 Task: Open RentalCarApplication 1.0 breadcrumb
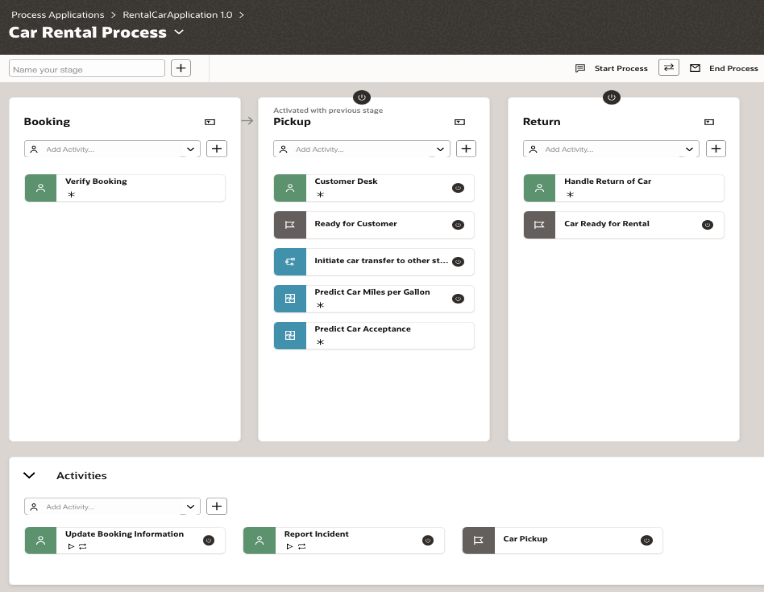[x=177, y=15]
